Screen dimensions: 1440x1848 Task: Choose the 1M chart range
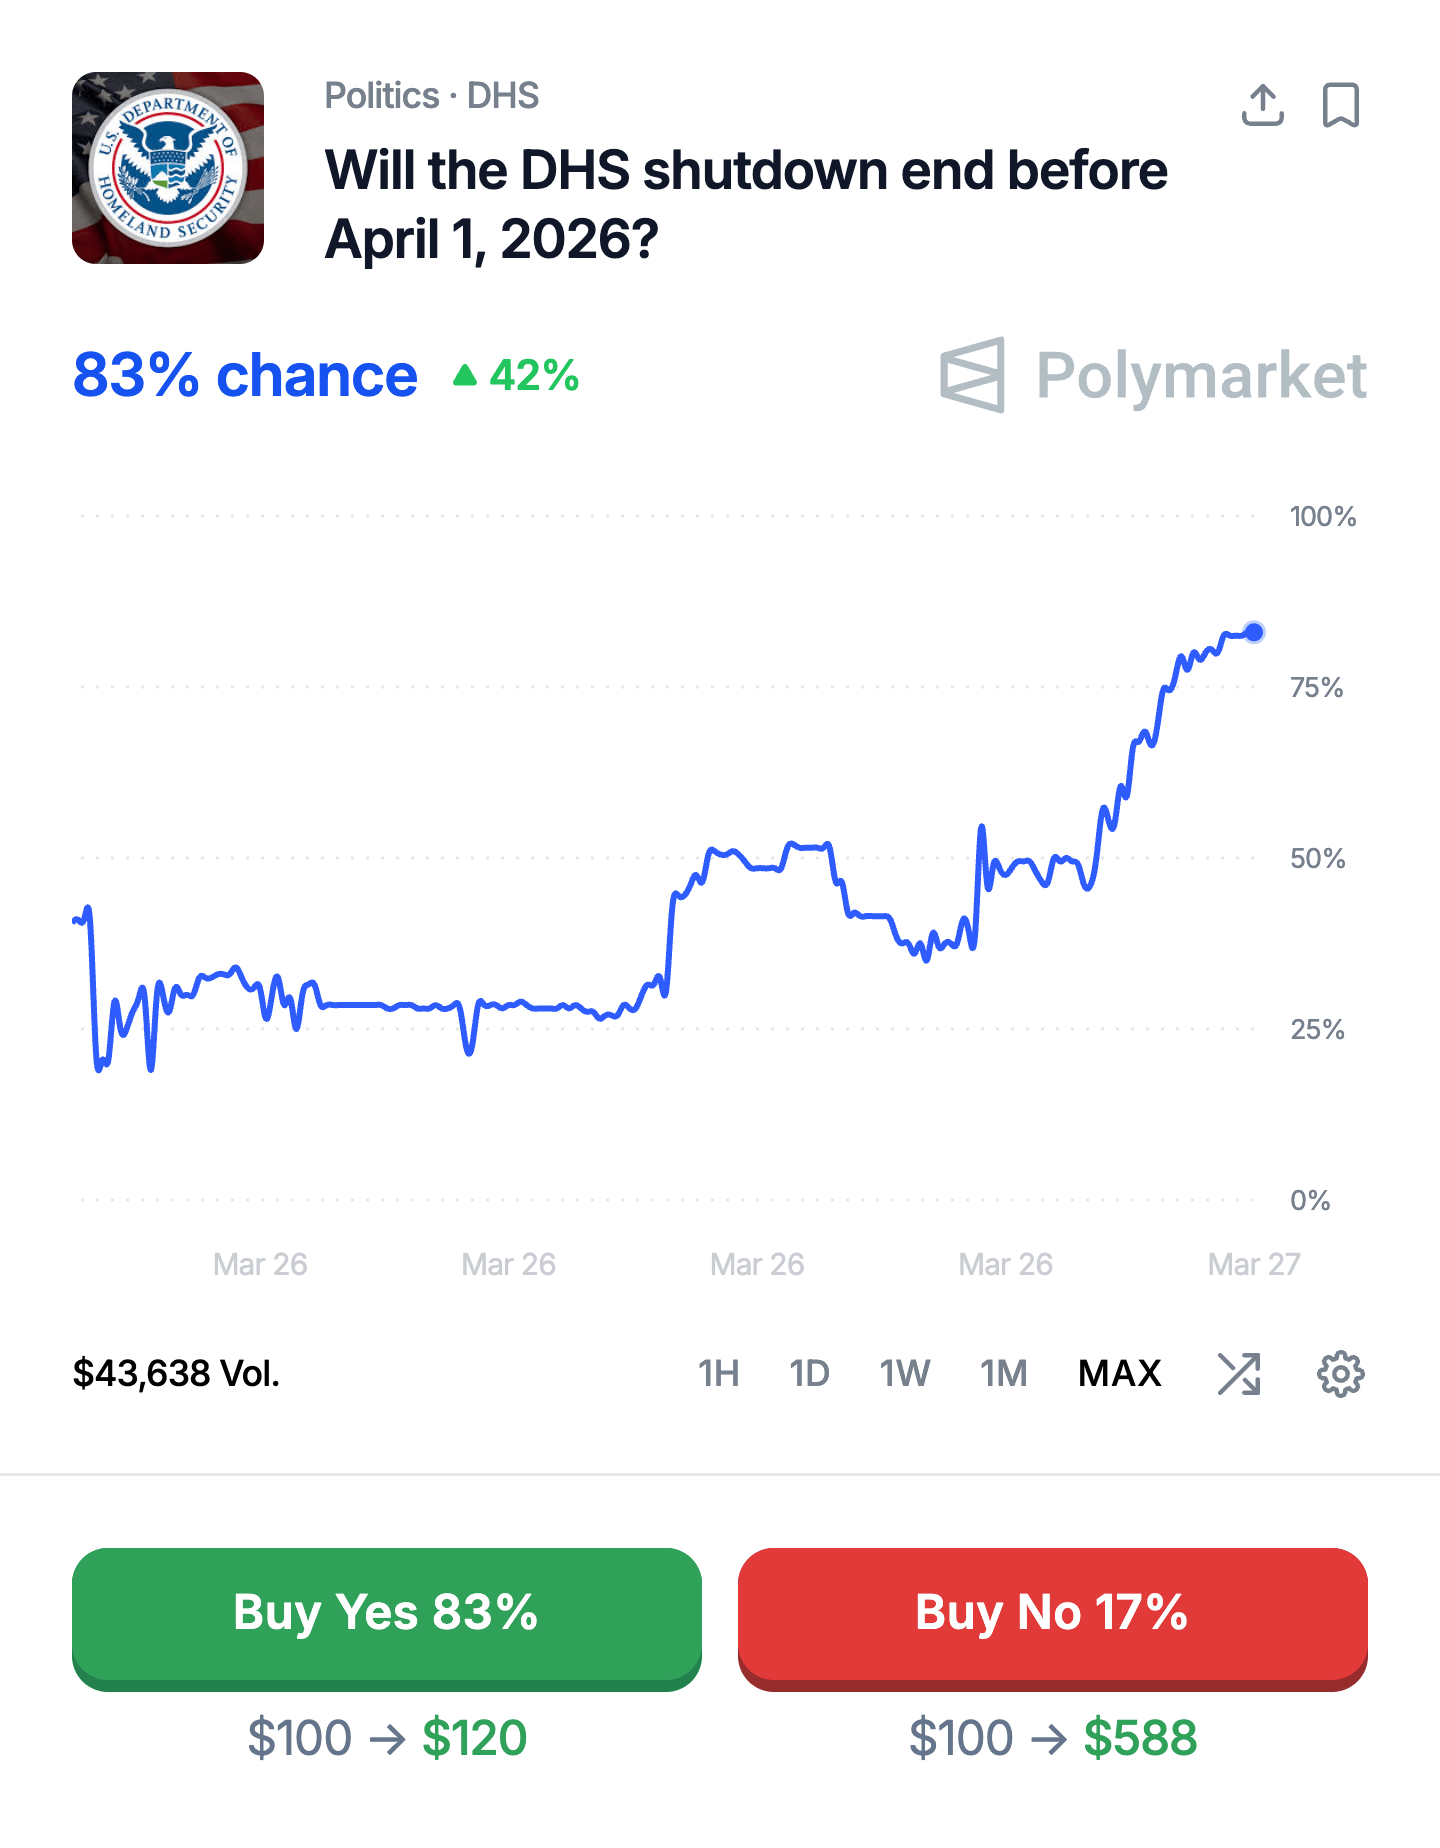pyautogui.click(x=1003, y=1373)
